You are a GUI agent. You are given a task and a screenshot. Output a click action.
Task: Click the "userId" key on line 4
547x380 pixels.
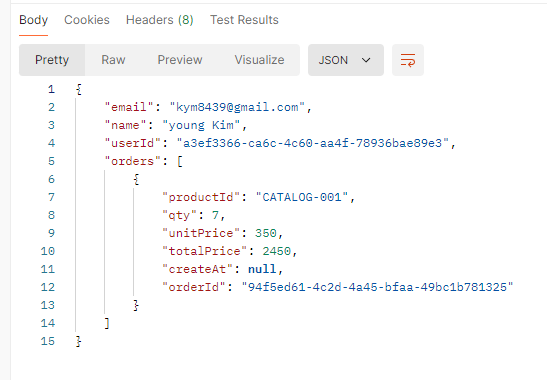133,143
